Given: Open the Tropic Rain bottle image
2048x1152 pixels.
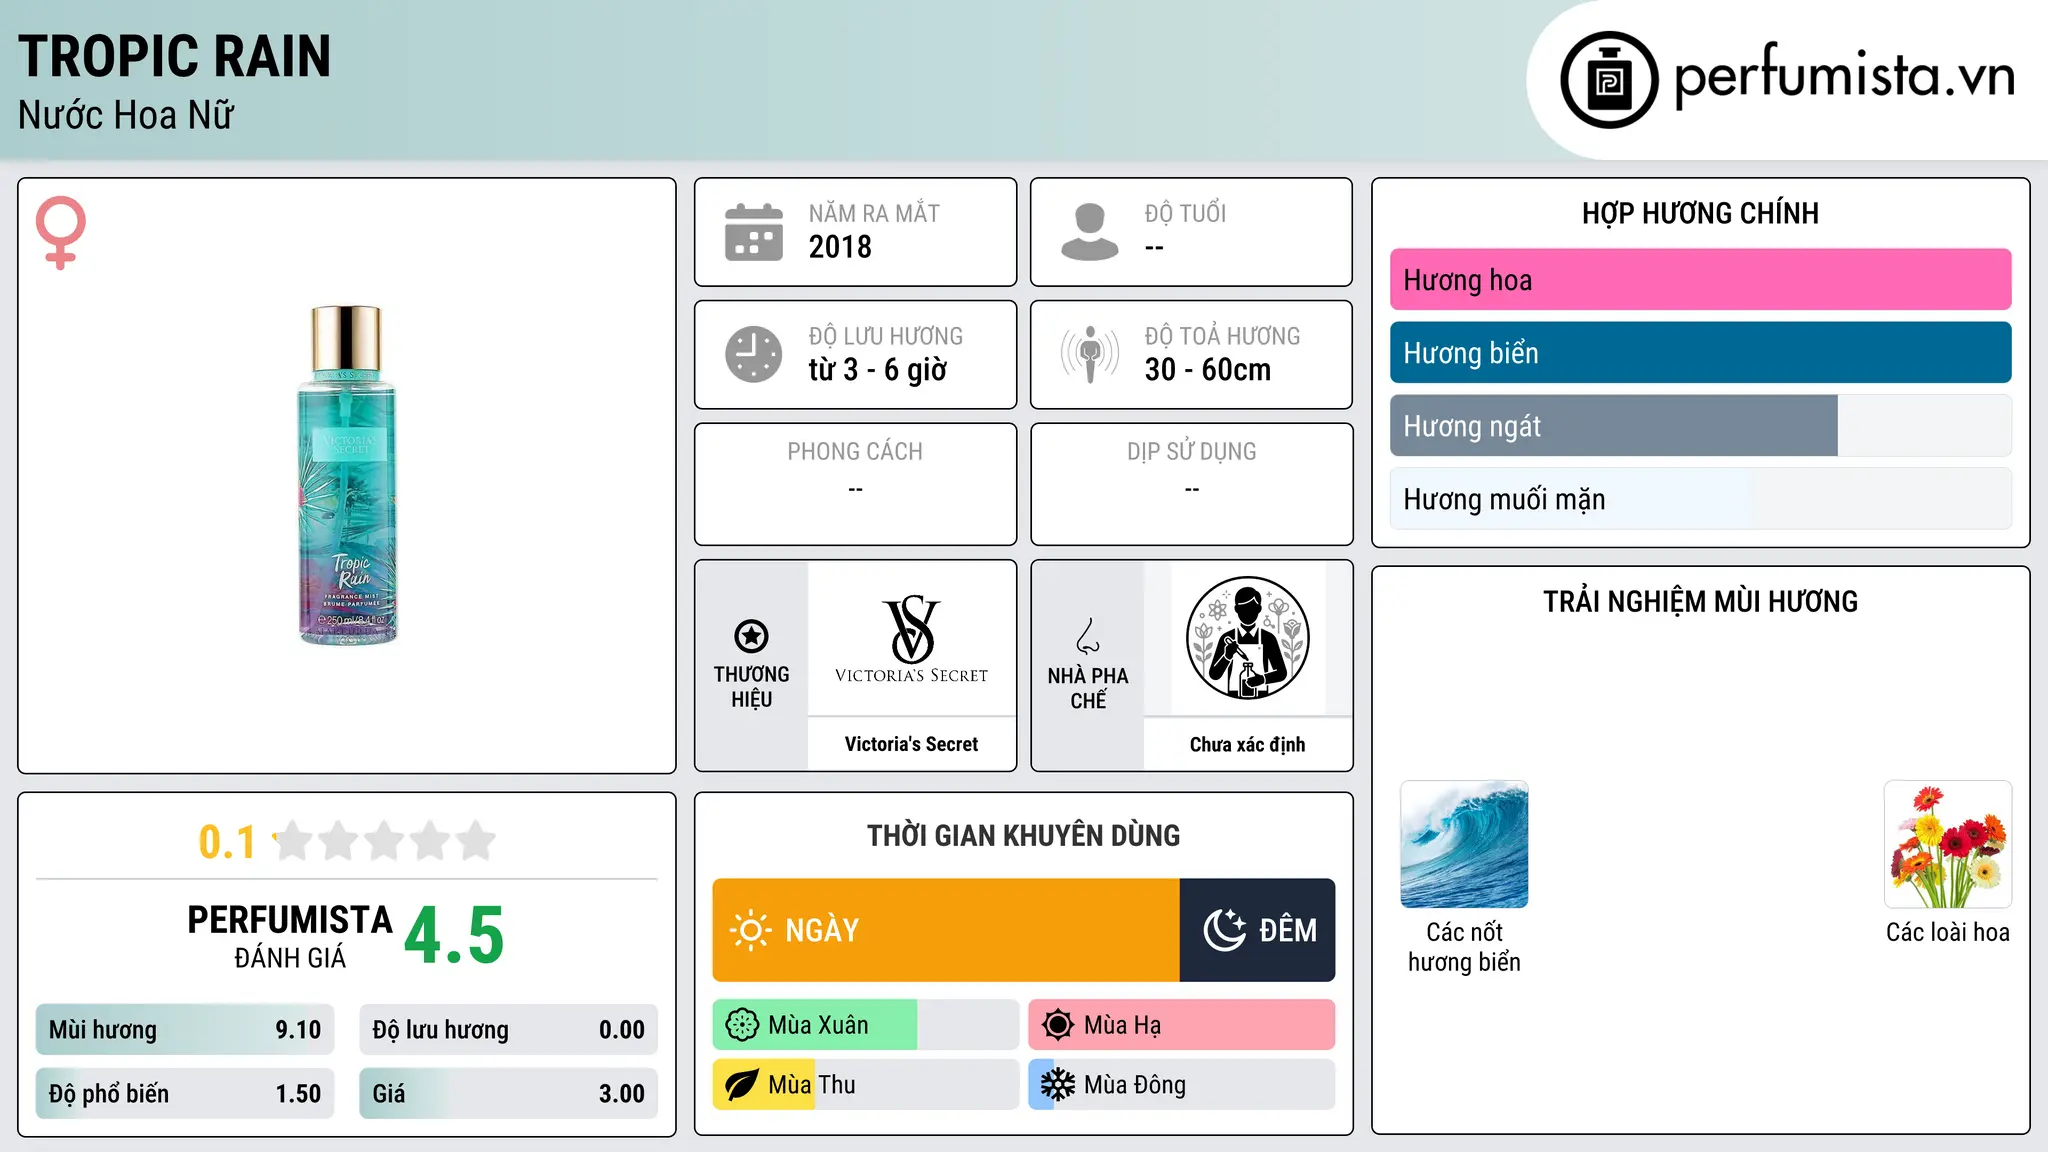Looking at the screenshot, I should [x=347, y=475].
